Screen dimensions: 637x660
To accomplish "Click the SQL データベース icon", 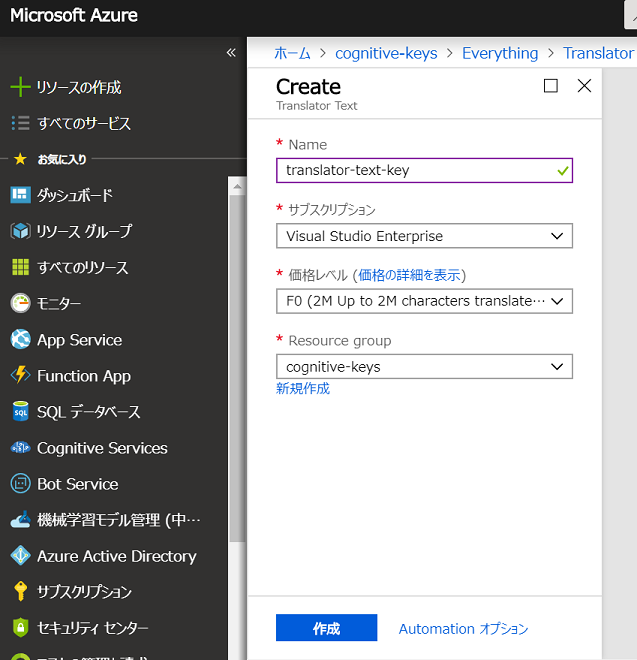I will 20,411.
